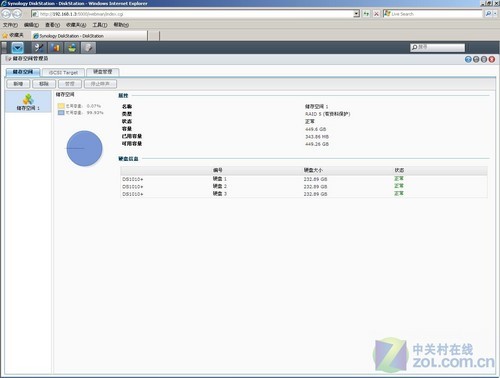The width and height of the screenshot is (500, 378).
Task: Open a new blank browser tab
Action: pos(153,36)
